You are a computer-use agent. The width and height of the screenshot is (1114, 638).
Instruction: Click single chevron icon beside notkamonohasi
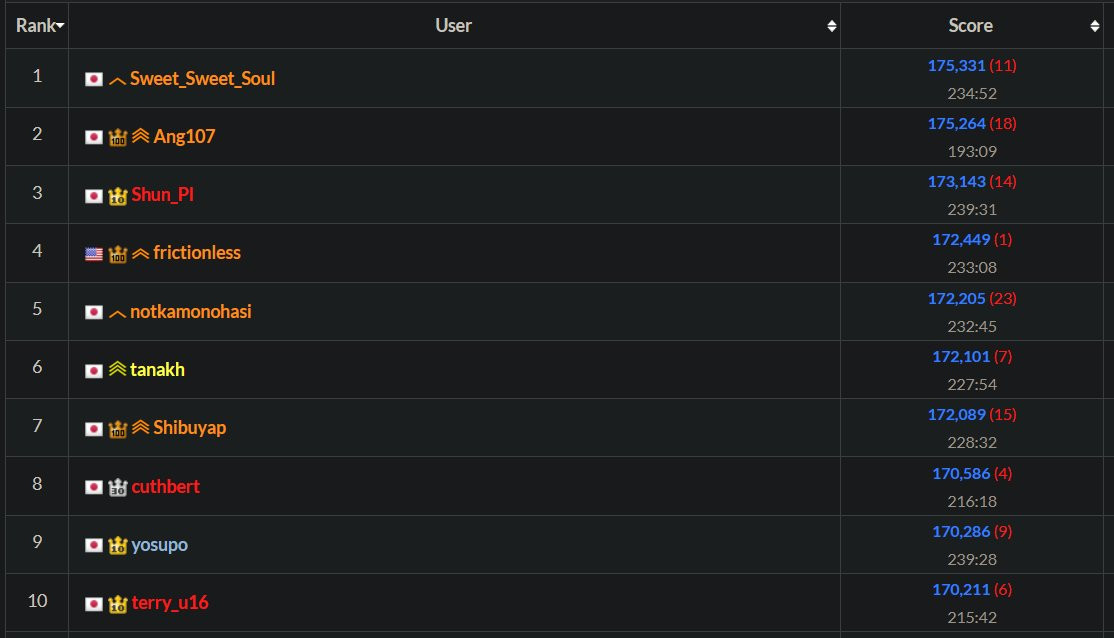point(117,313)
